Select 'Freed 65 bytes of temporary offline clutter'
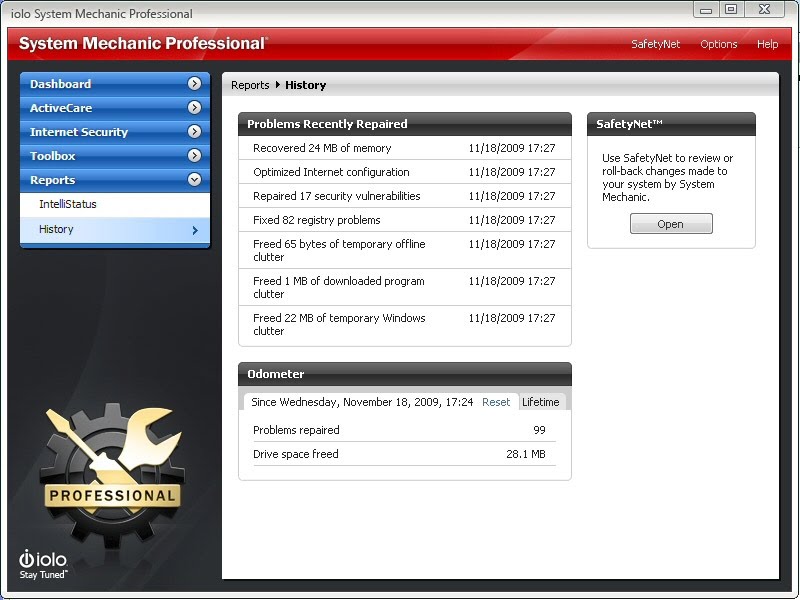Viewport: 800px width, 600px height. point(405,250)
